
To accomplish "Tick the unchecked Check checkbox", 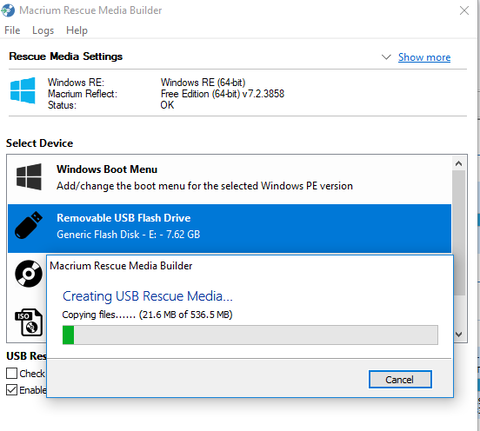I will 12,373.
